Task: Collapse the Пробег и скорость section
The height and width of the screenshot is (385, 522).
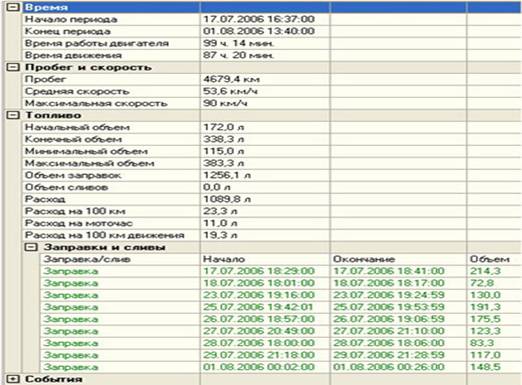Action: (13, 67)
